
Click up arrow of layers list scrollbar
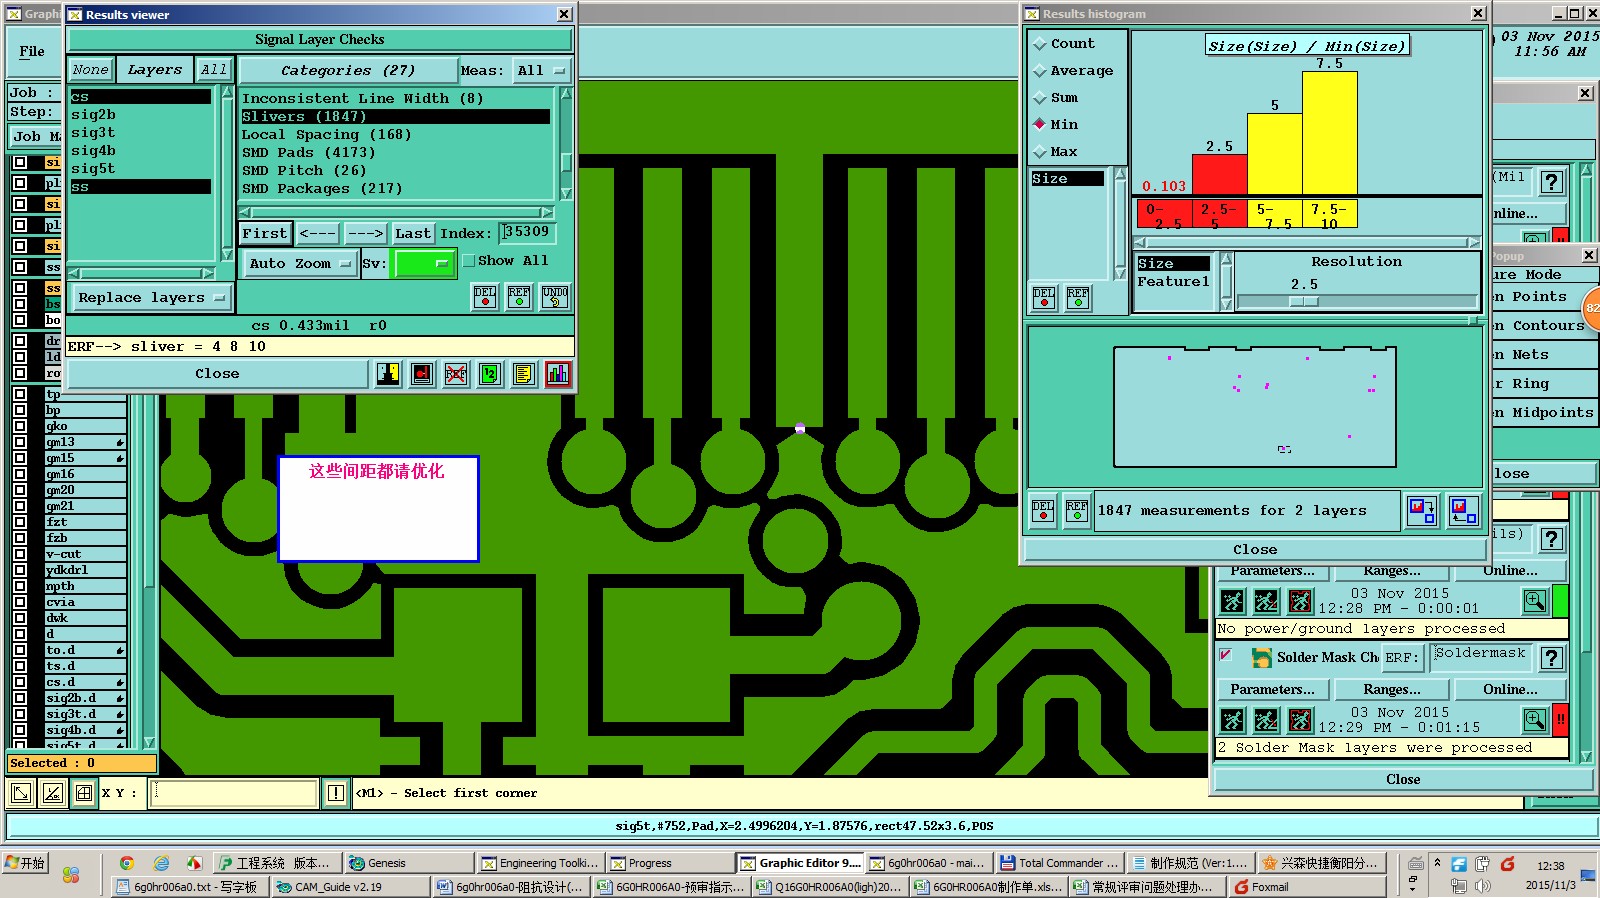226,93
